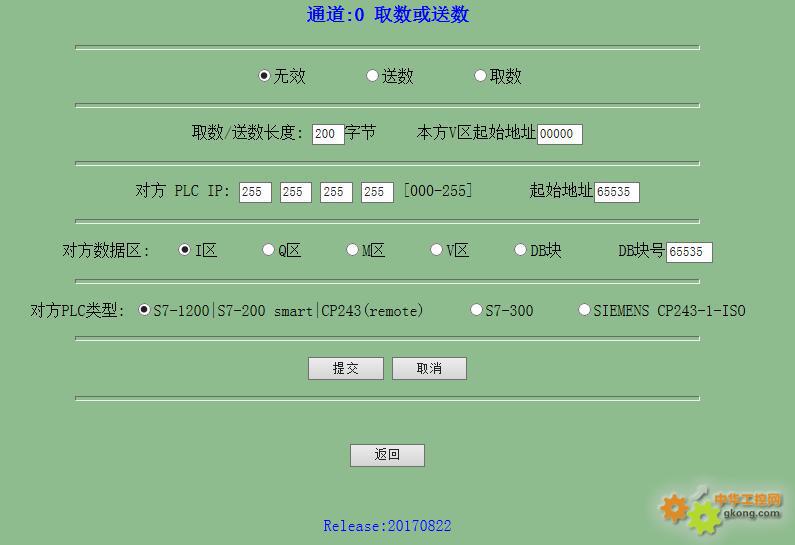This screenshot has width=795, height=545.
Task: Select SIEMENS CP243-1-ISO PLC type
Action: click(584, 310)
